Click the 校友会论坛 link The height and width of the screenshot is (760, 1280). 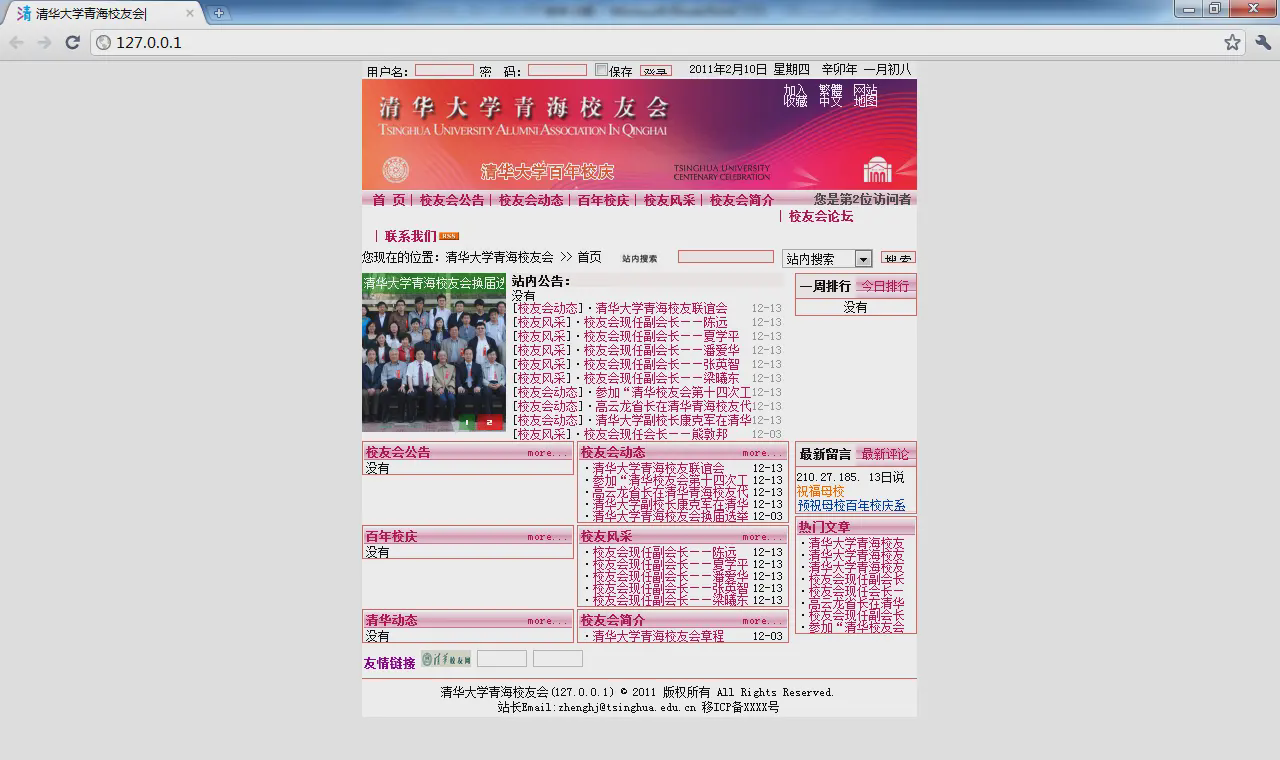click(820, 216)
